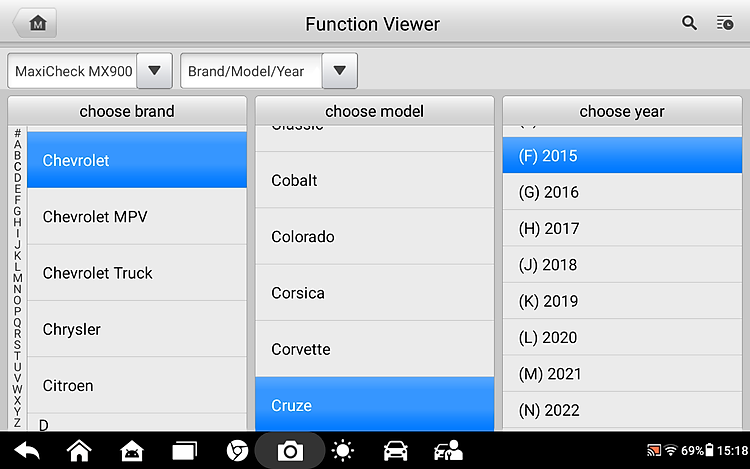
Task: Jump to letter M in brand index
Action: tap(17, 278)
